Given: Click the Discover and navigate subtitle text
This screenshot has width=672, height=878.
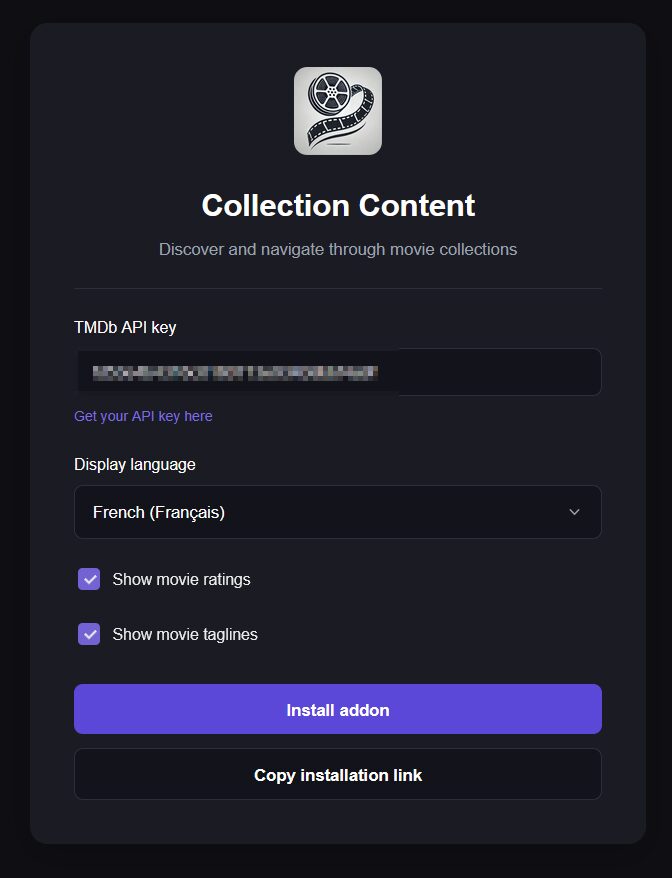Looking at the screenshot, I should coord(338,249).
